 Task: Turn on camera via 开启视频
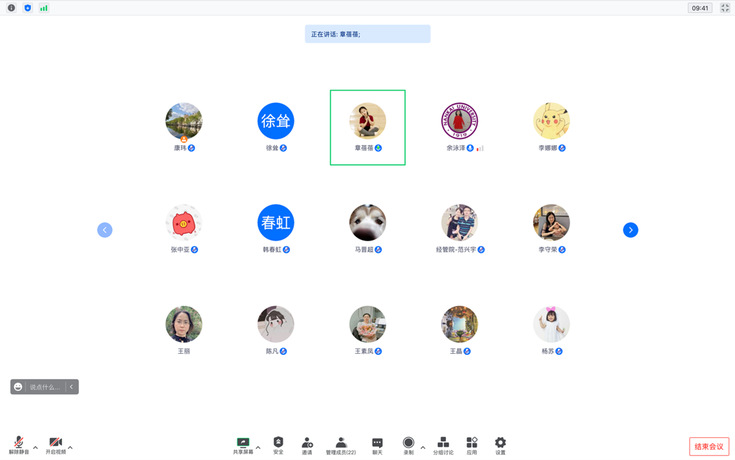point(56,443)
